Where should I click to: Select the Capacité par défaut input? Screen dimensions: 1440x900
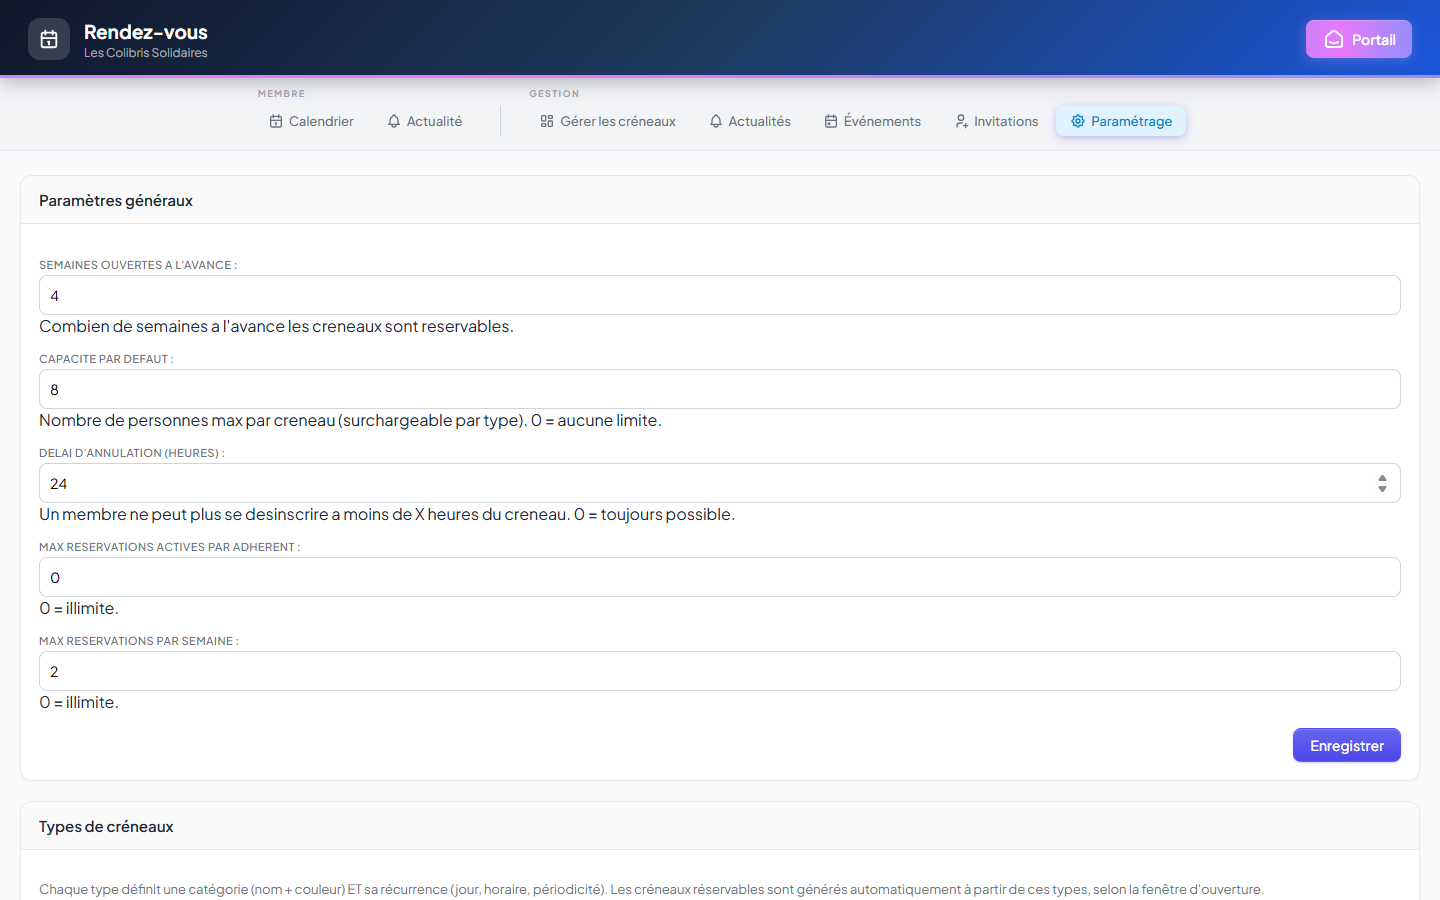[720, 389]
